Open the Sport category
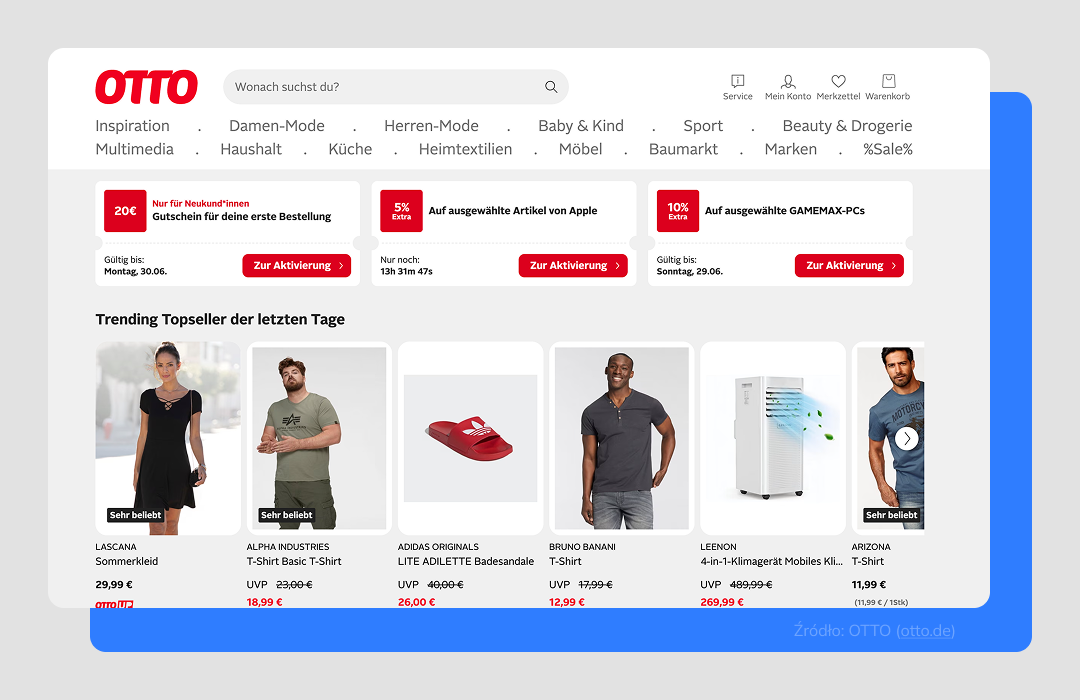The width and height of the screenshot is (1080, 700). click(703, 126)
